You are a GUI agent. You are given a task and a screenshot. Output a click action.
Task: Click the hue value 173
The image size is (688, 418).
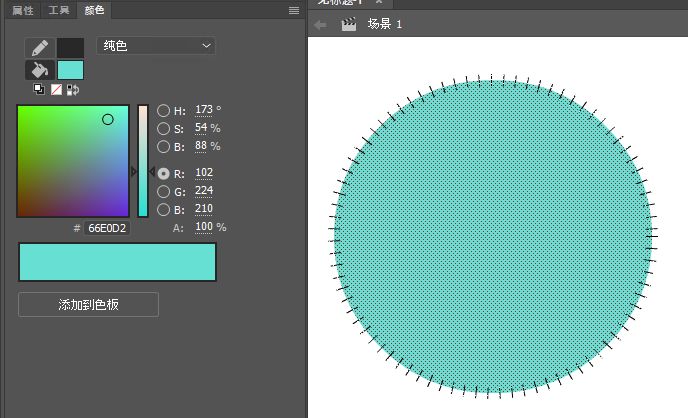(x=204, y=110)
